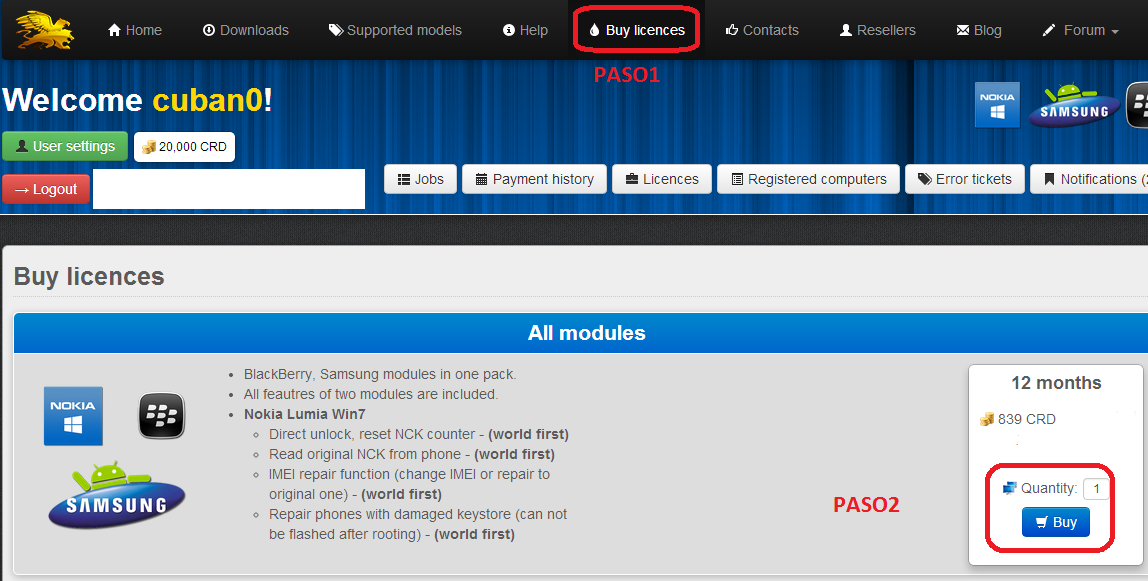Screen dimensions: 1148x581
Task: Open the User settings button
Action: 65,146
